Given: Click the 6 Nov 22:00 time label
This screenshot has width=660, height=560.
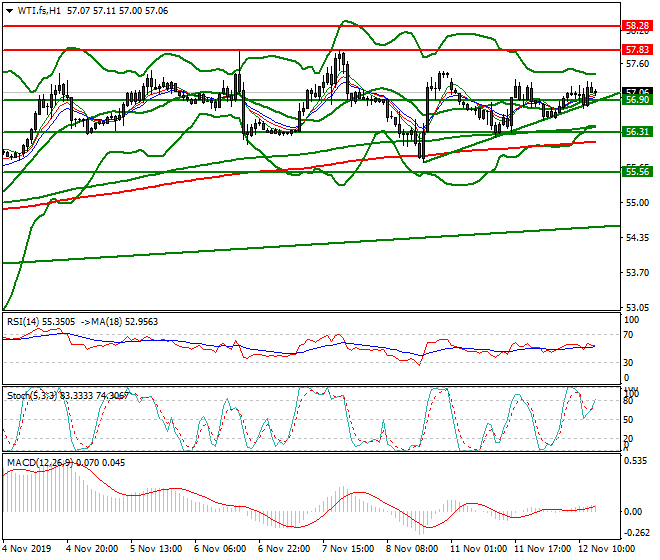Looking at the screenshot, I should point(284,549).
